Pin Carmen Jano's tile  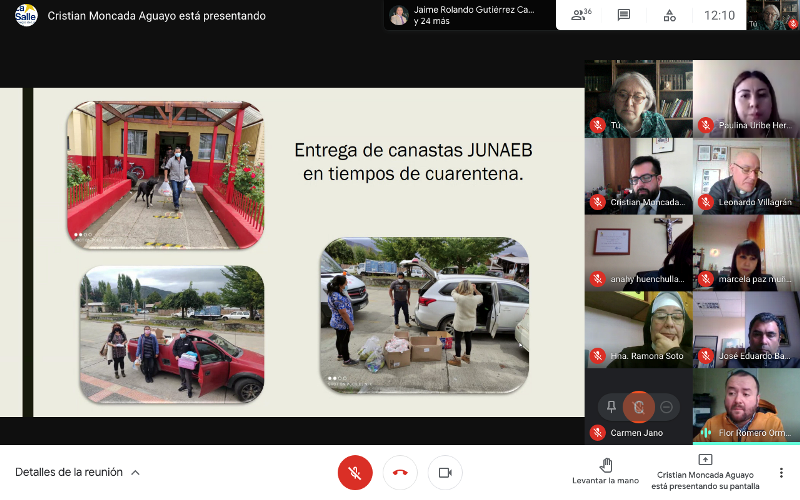pos(610,406)
